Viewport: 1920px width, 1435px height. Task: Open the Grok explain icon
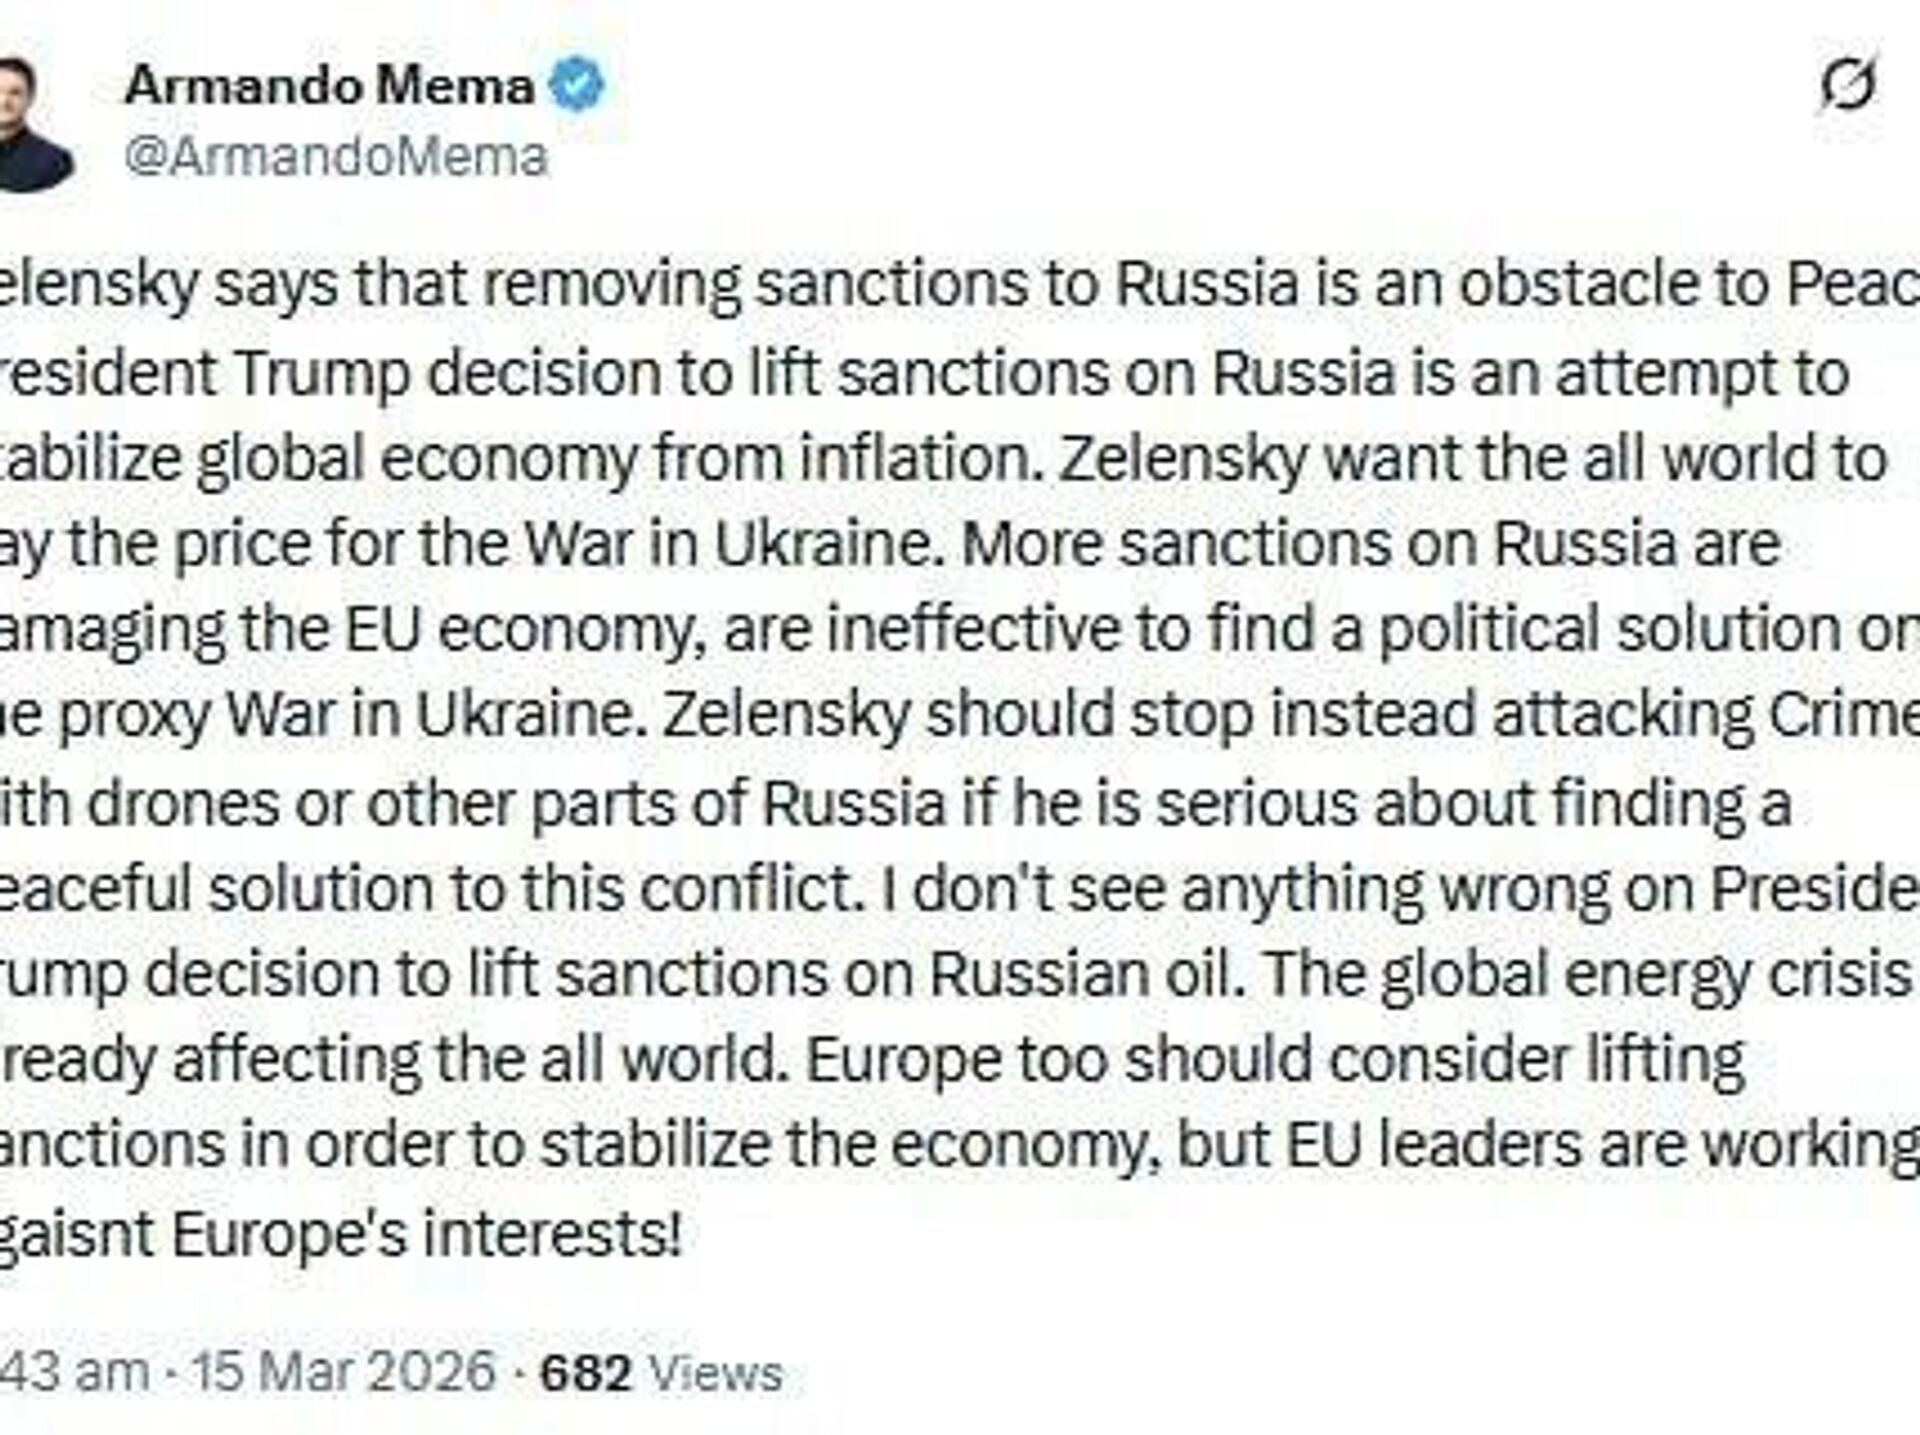click(x=1847, y=85)
